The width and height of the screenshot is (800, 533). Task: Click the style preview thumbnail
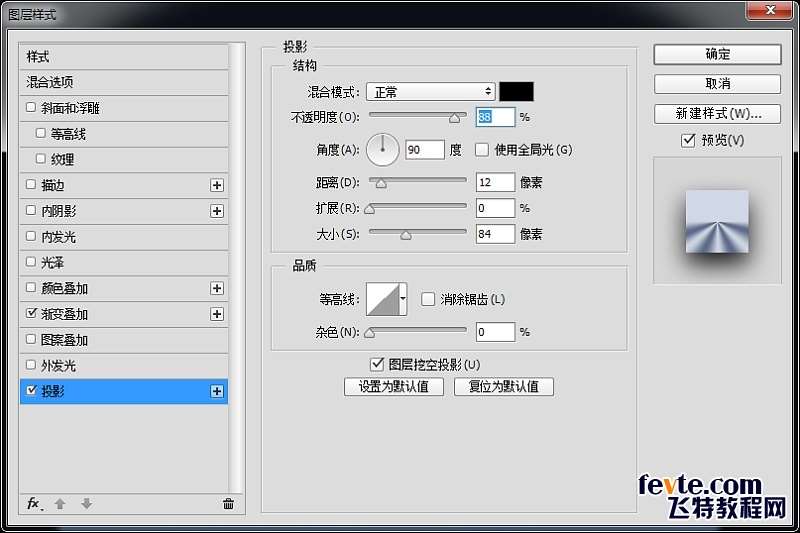tap(717, 220)
